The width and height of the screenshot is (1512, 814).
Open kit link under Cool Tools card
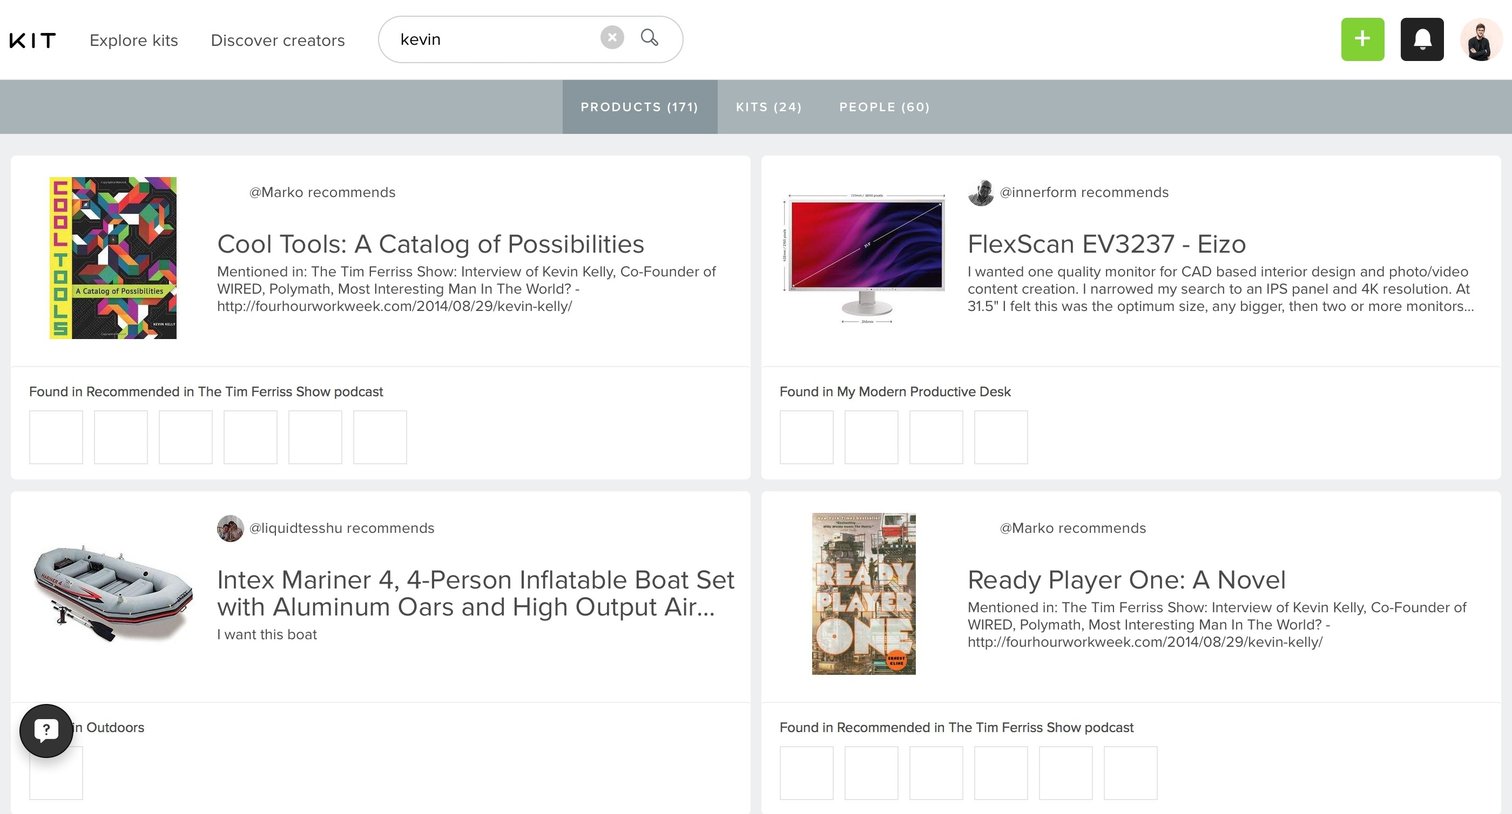pos(234,392)
